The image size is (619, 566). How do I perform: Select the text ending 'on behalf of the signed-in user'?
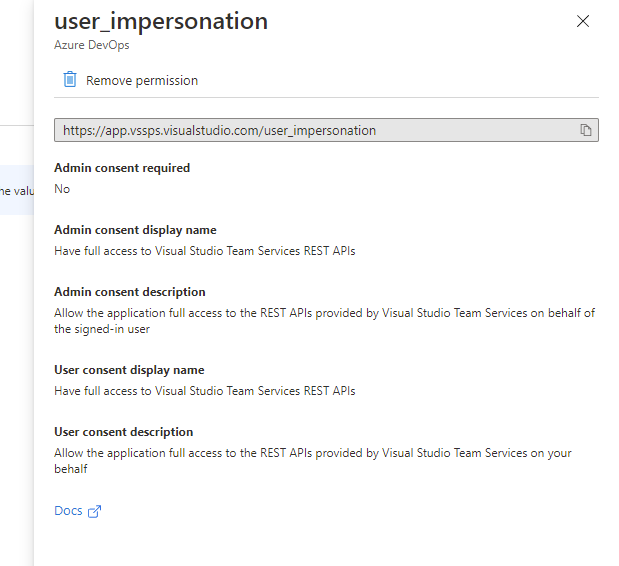325,321
